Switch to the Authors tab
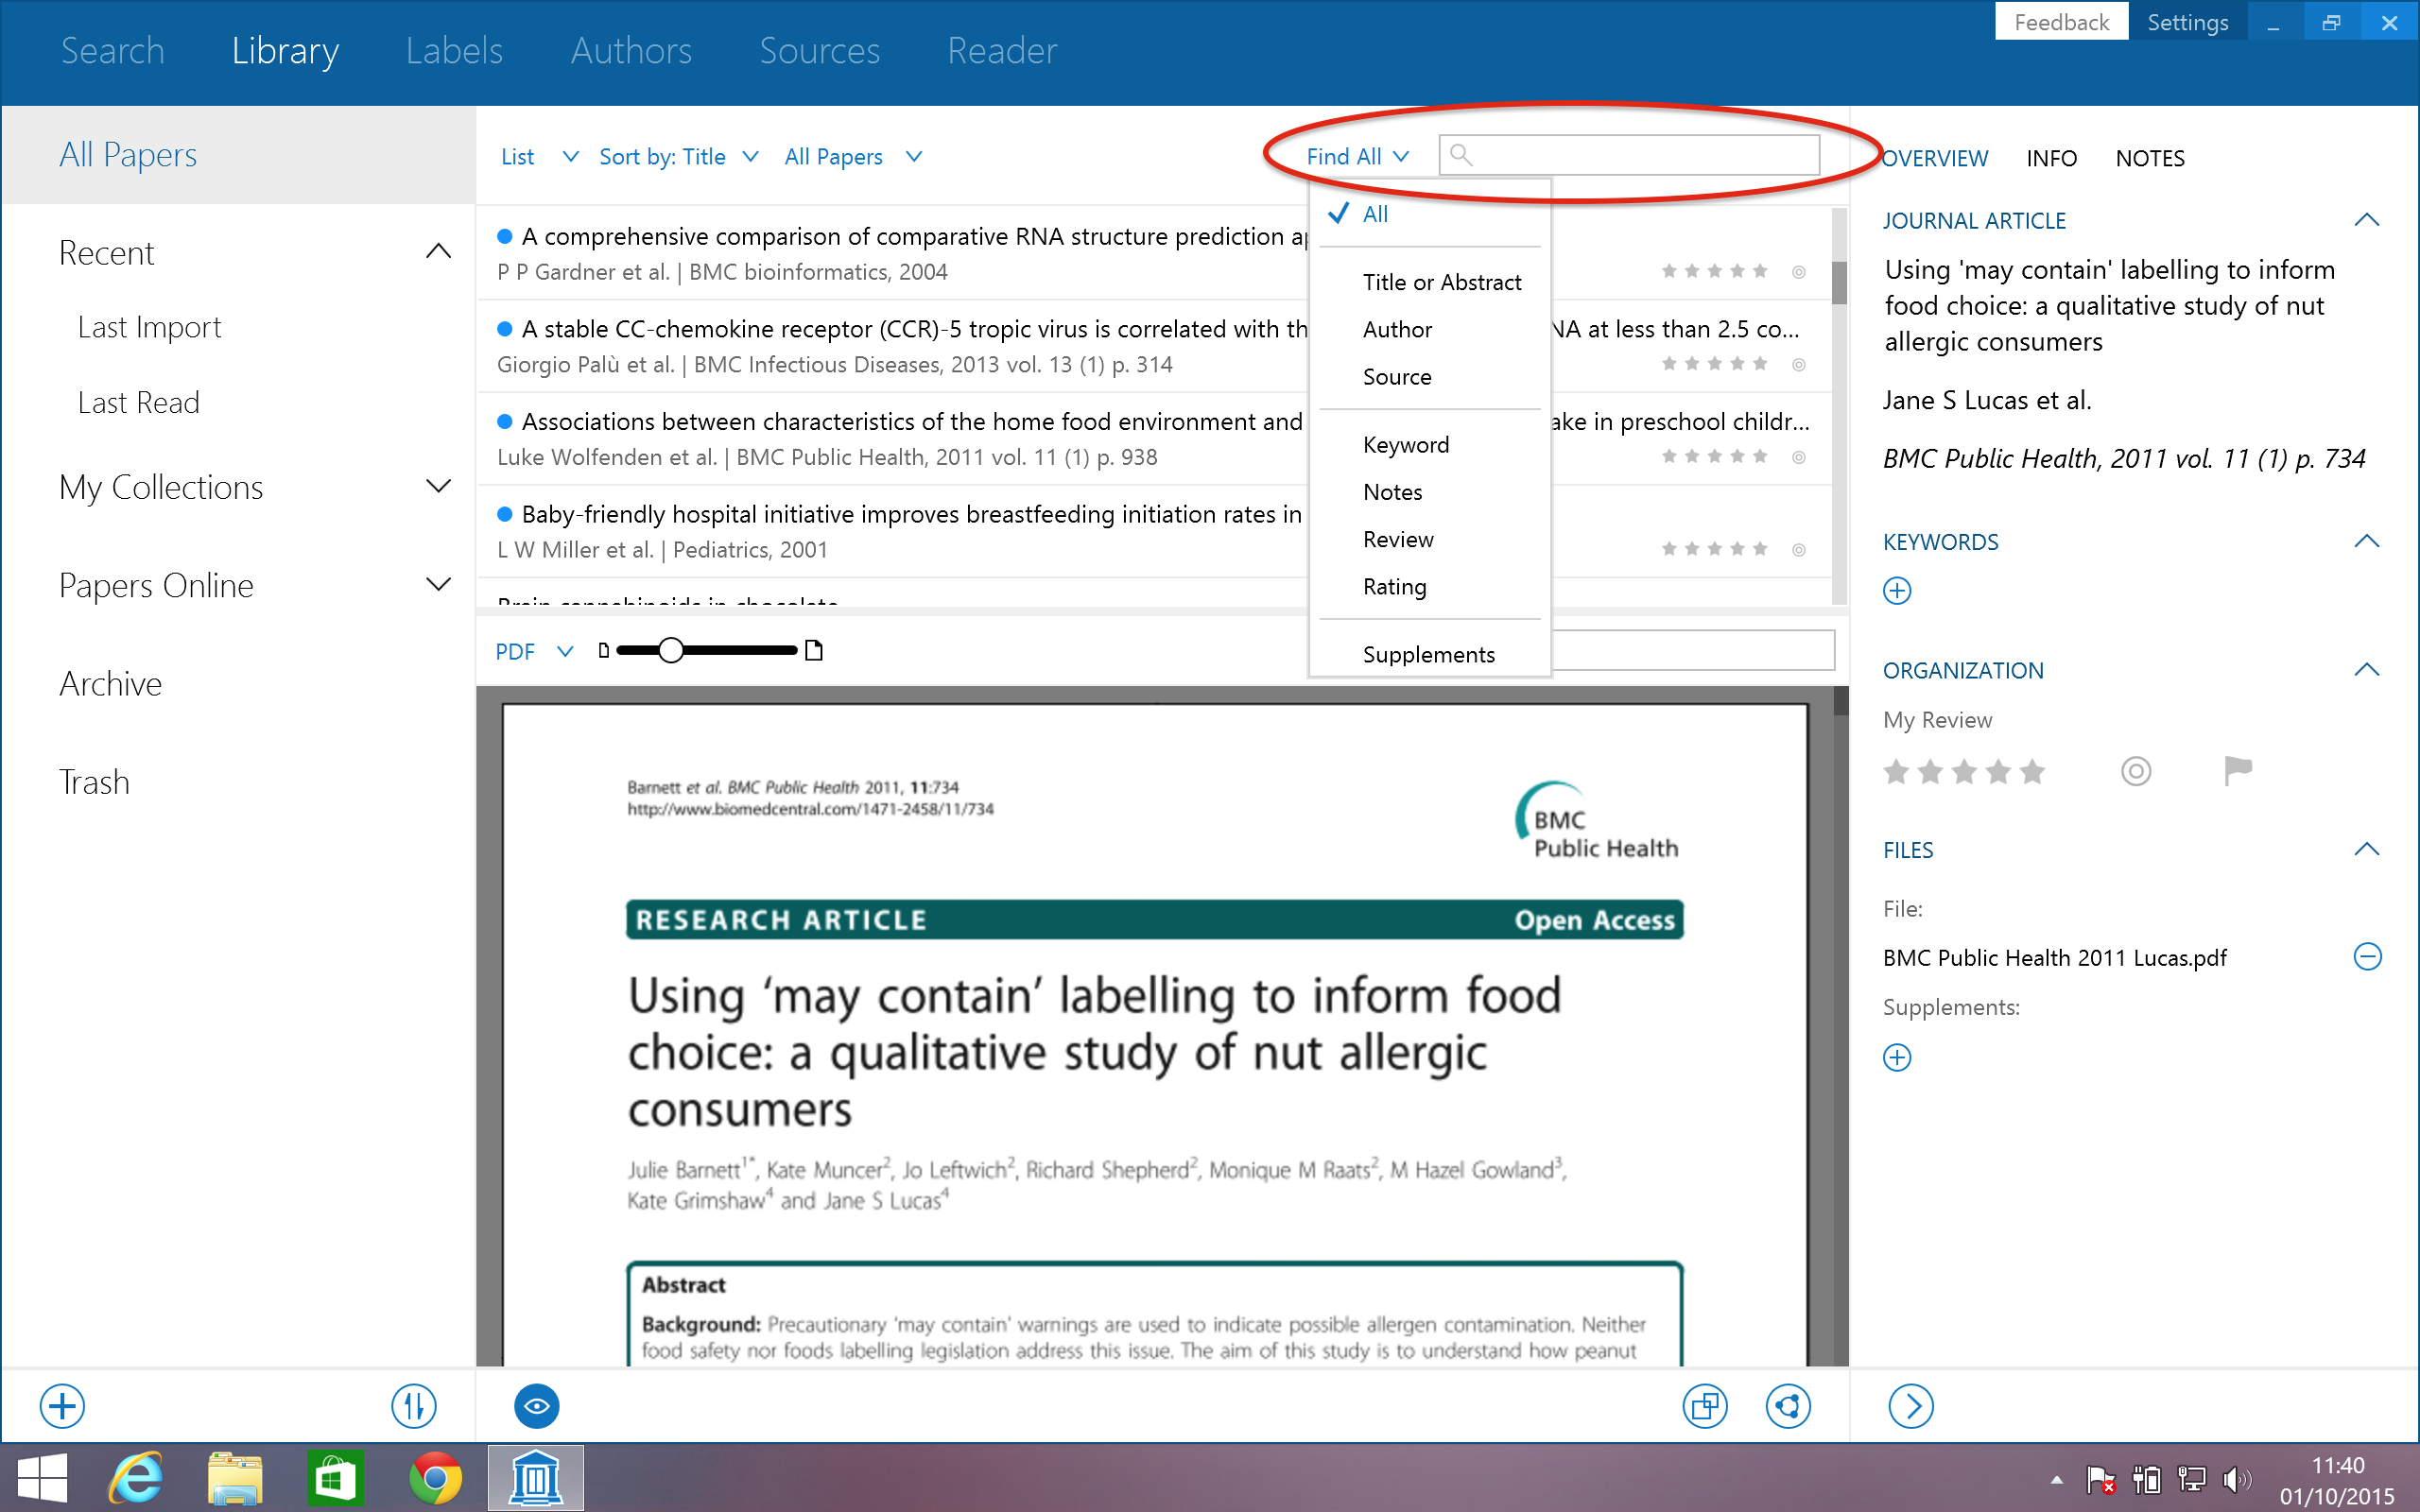Viewport: 2420px width, 1512px height. pos(631,50)
